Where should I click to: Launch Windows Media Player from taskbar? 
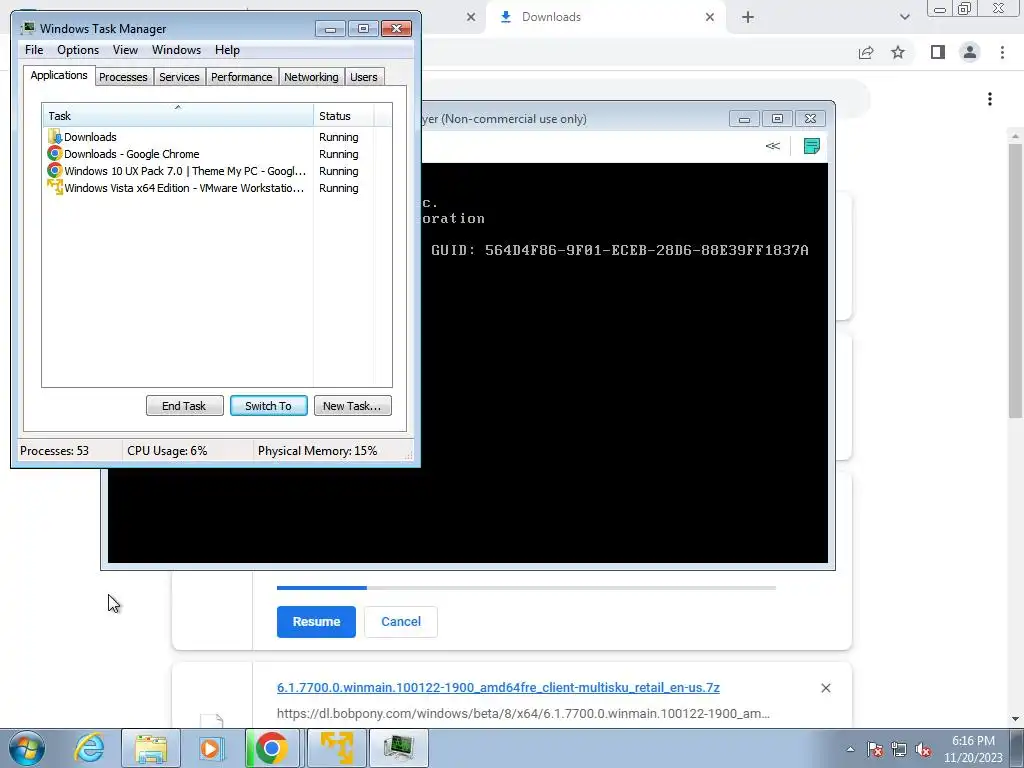click(210, 748)
